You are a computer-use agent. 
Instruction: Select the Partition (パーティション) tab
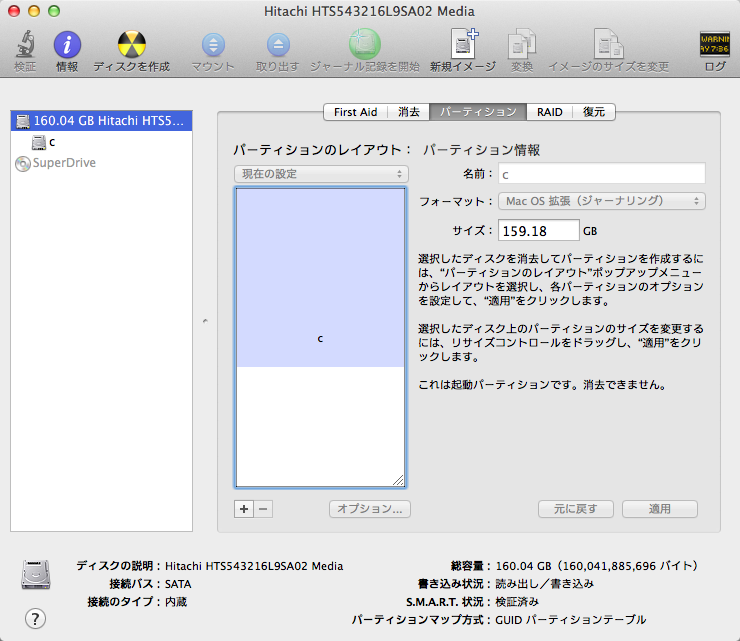tap(478, 112)
